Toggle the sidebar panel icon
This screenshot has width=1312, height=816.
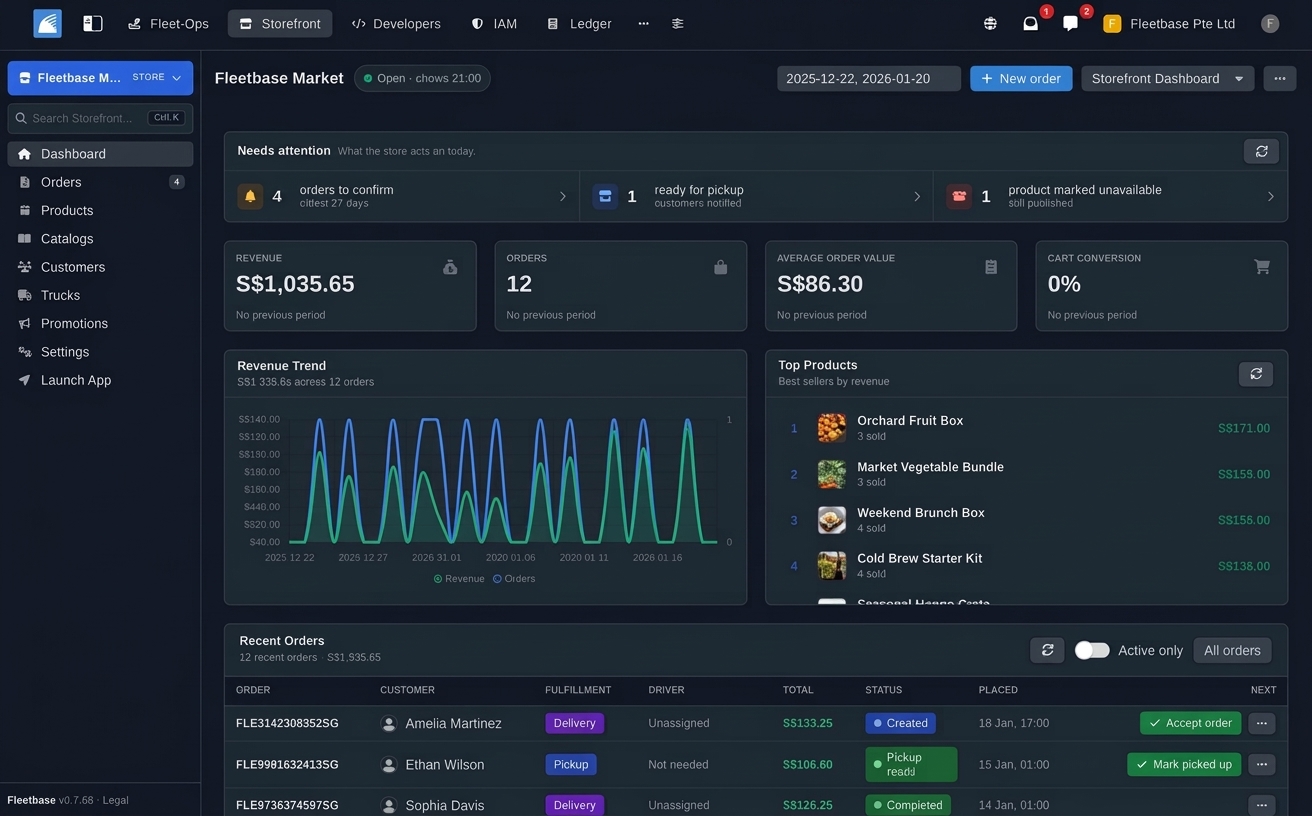click(92, 23)
